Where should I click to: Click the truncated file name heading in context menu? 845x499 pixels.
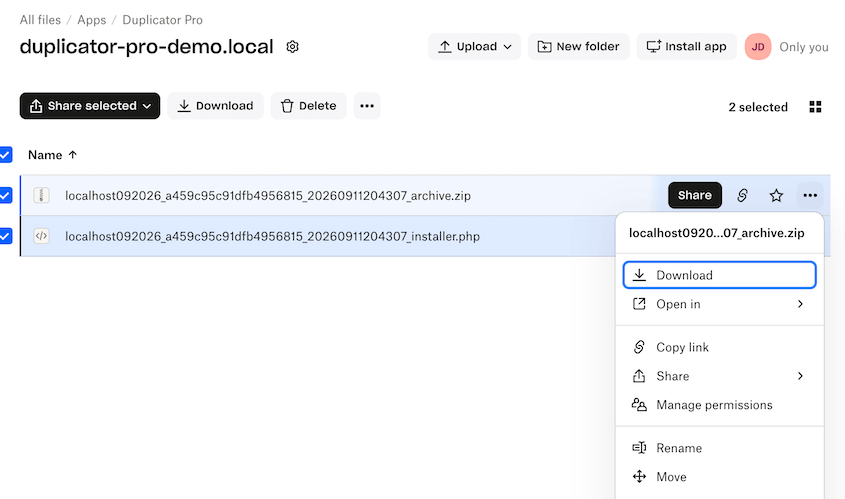tap(717, 233)
